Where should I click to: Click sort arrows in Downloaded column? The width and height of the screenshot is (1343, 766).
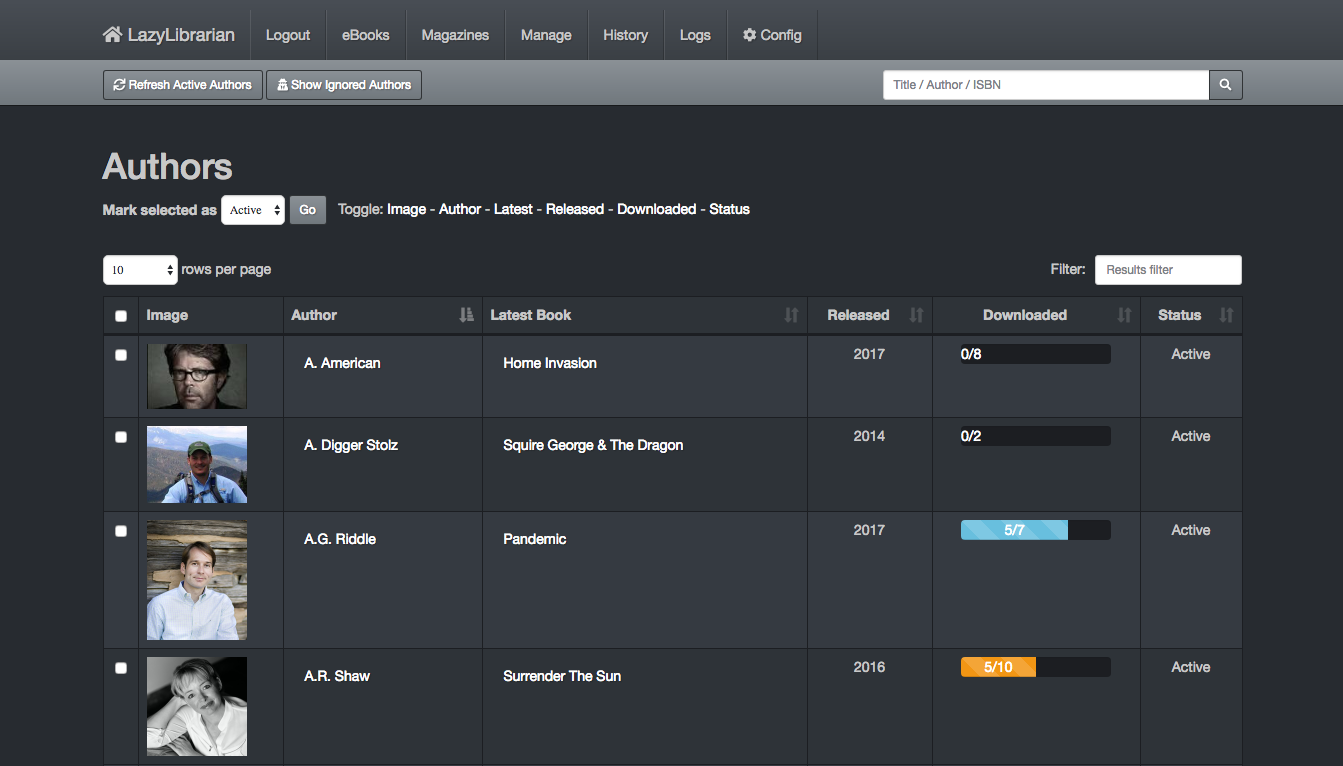[1124, 315]
